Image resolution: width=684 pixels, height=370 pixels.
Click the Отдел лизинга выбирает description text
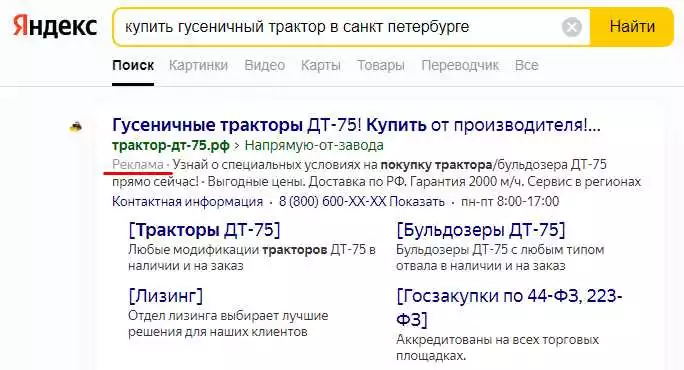[x=228, y=324]
